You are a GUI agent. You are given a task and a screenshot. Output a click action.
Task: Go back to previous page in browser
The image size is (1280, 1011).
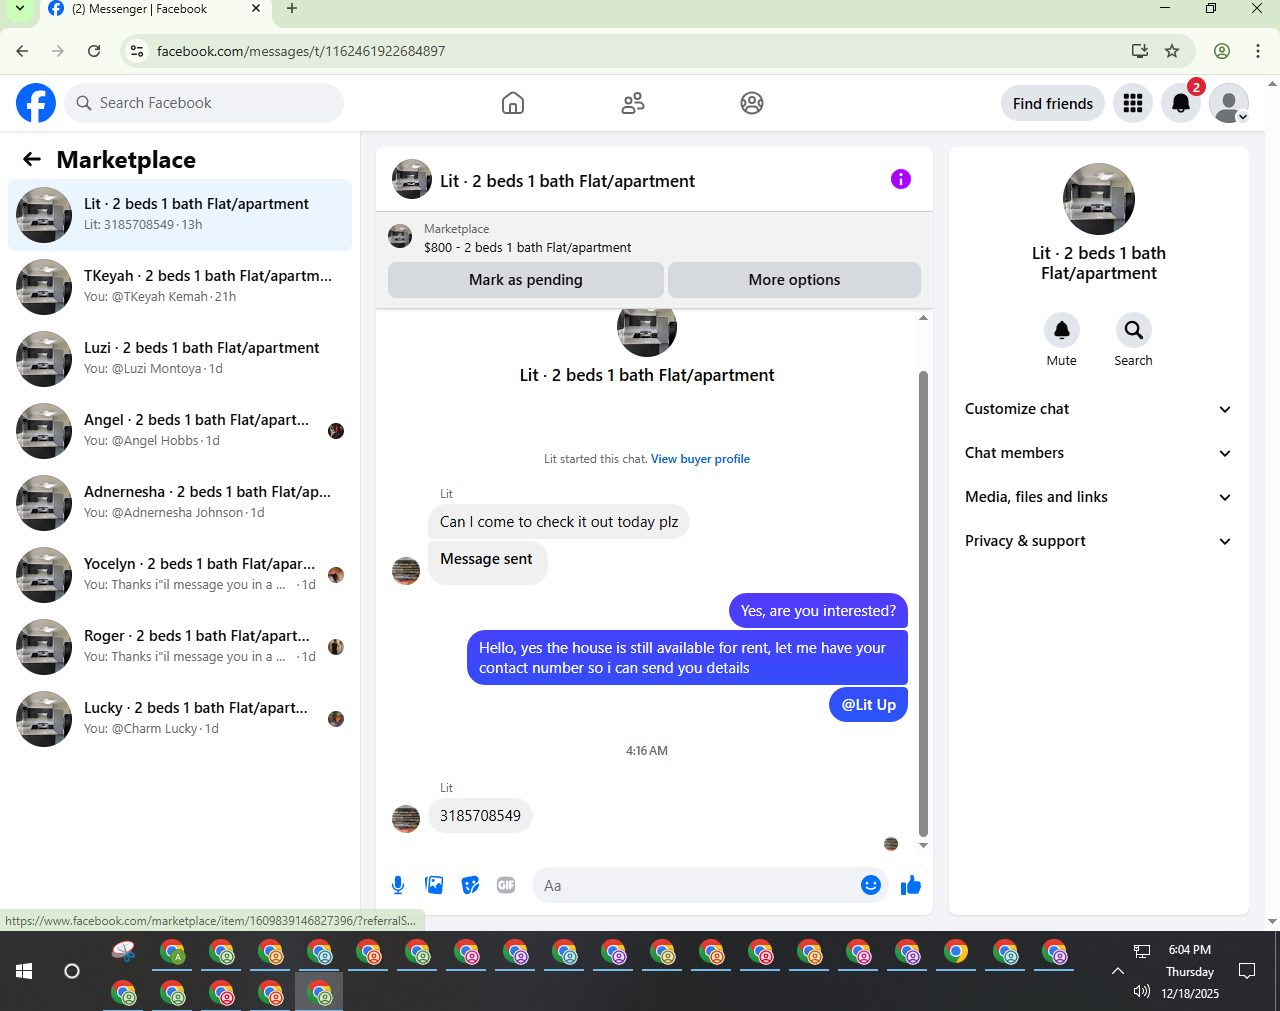(x=22, y=51)
